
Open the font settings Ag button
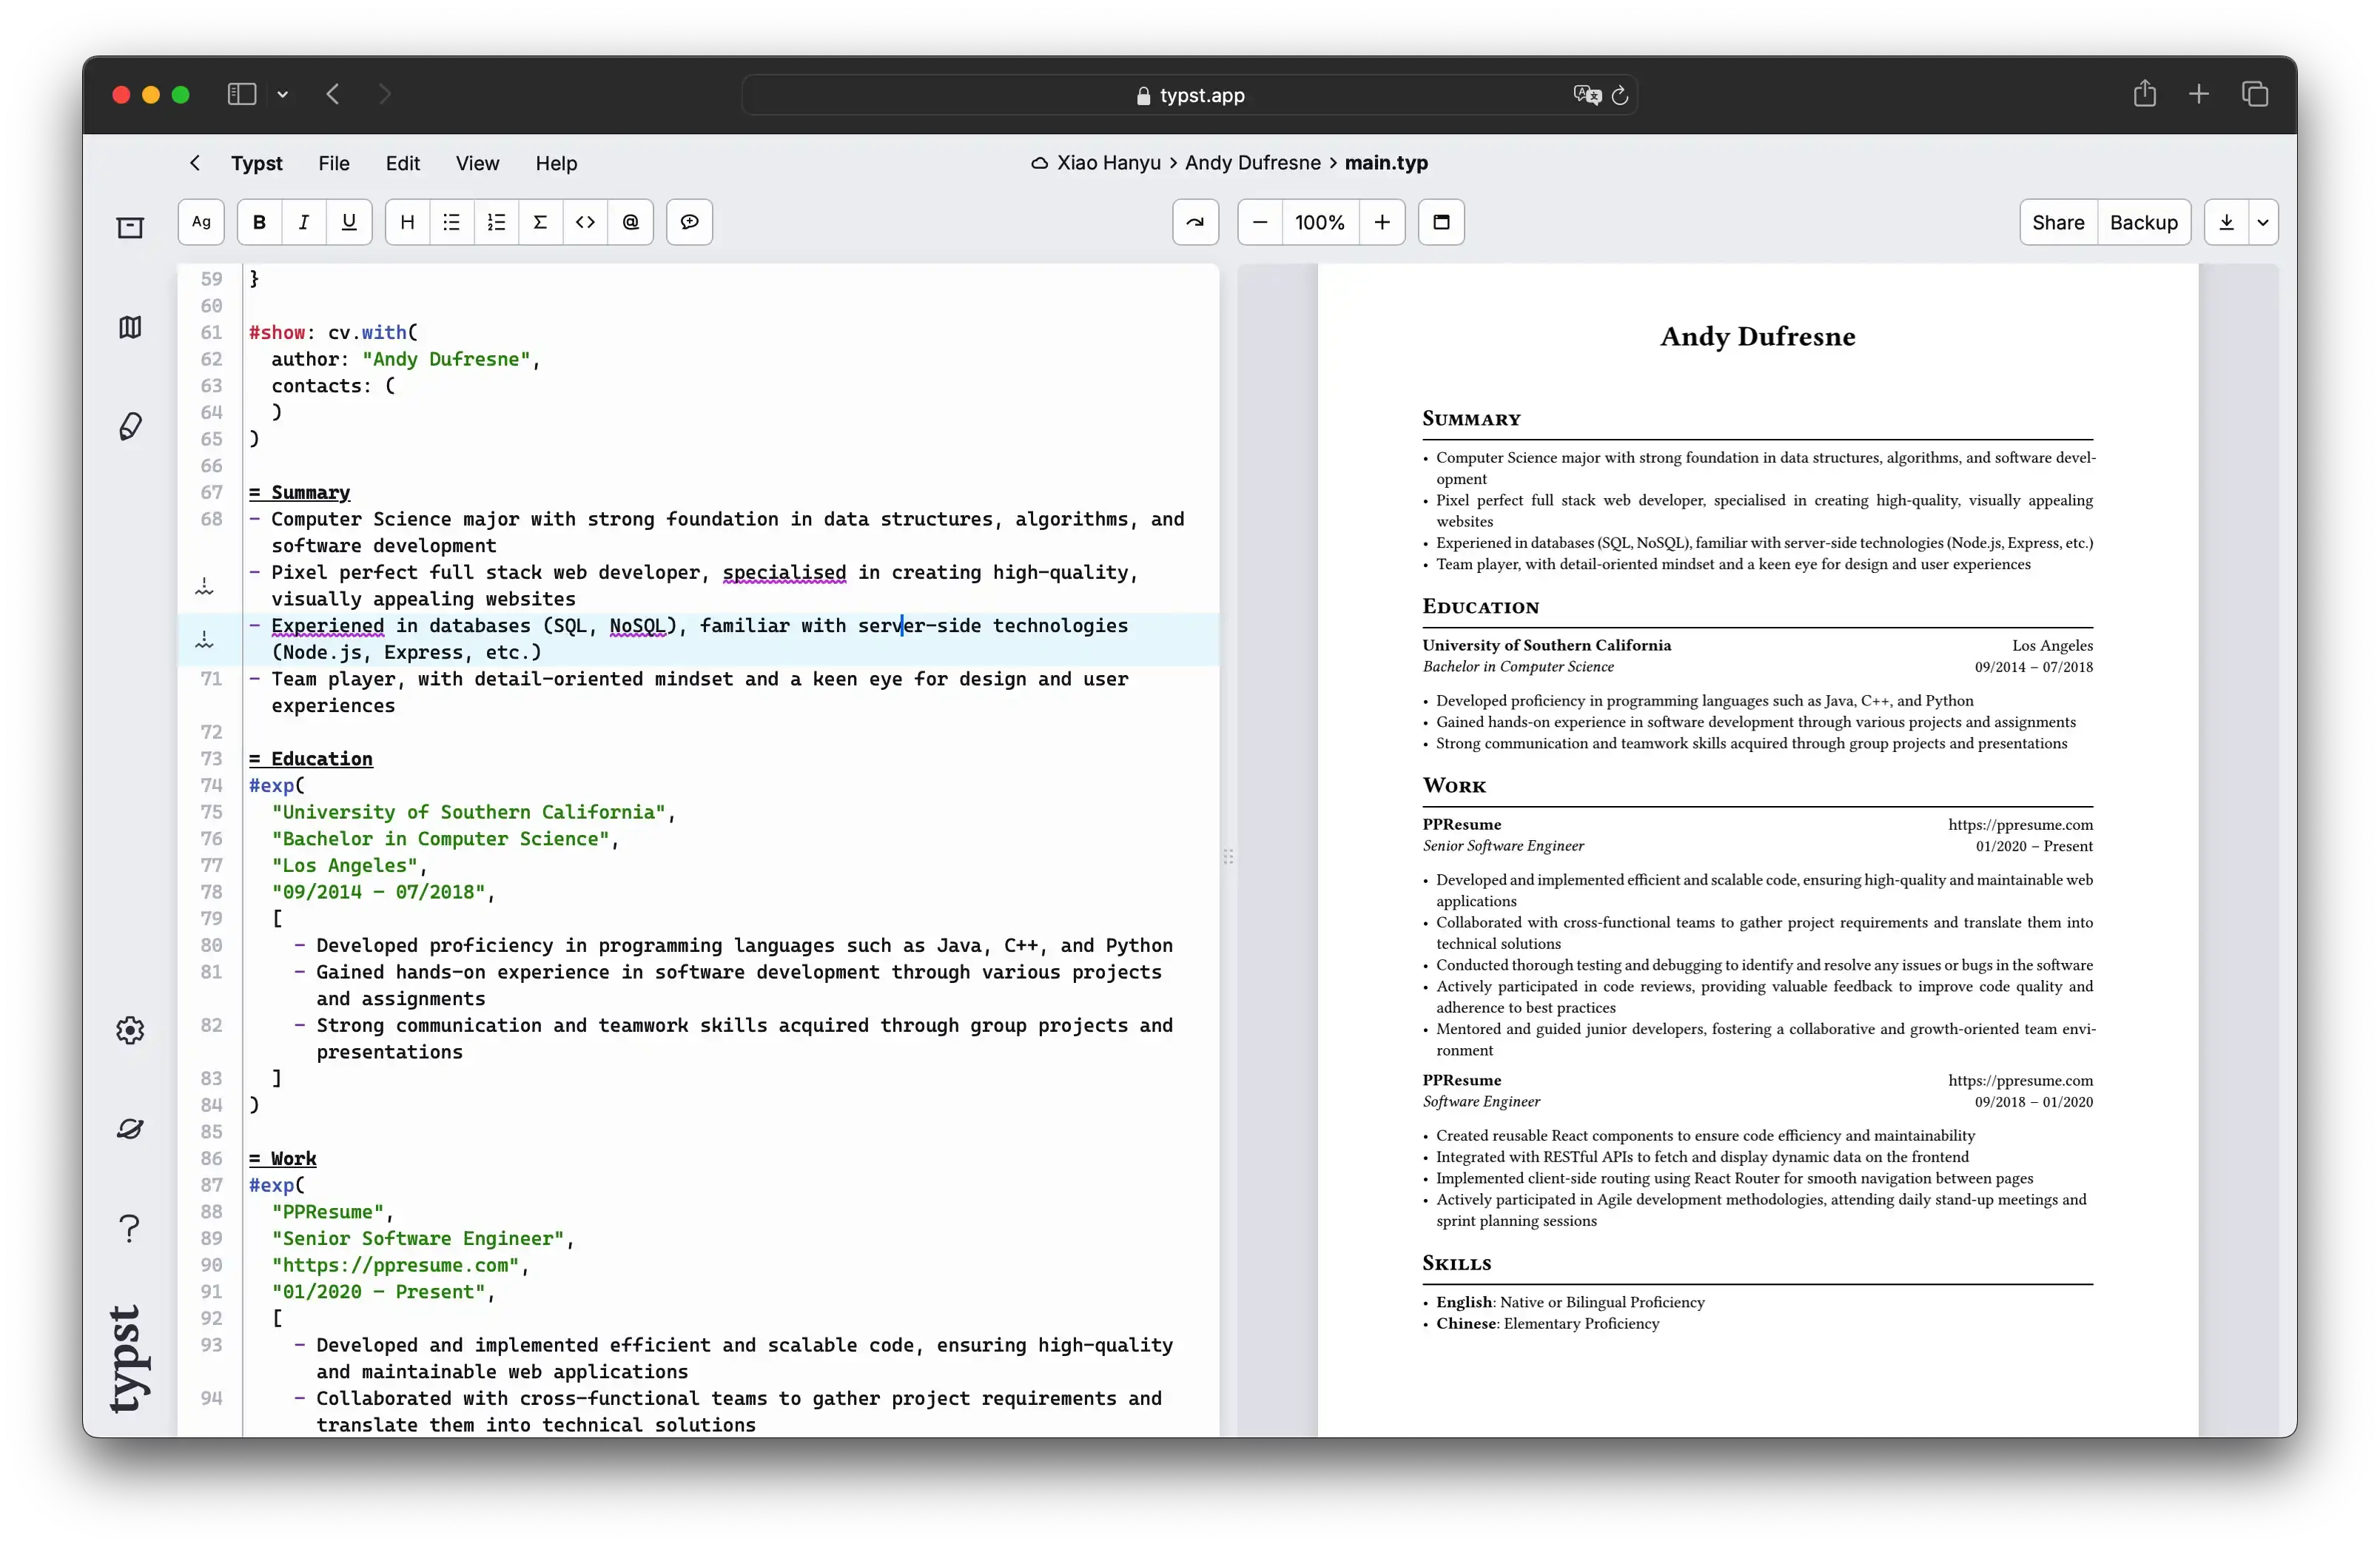coord(201,222)
